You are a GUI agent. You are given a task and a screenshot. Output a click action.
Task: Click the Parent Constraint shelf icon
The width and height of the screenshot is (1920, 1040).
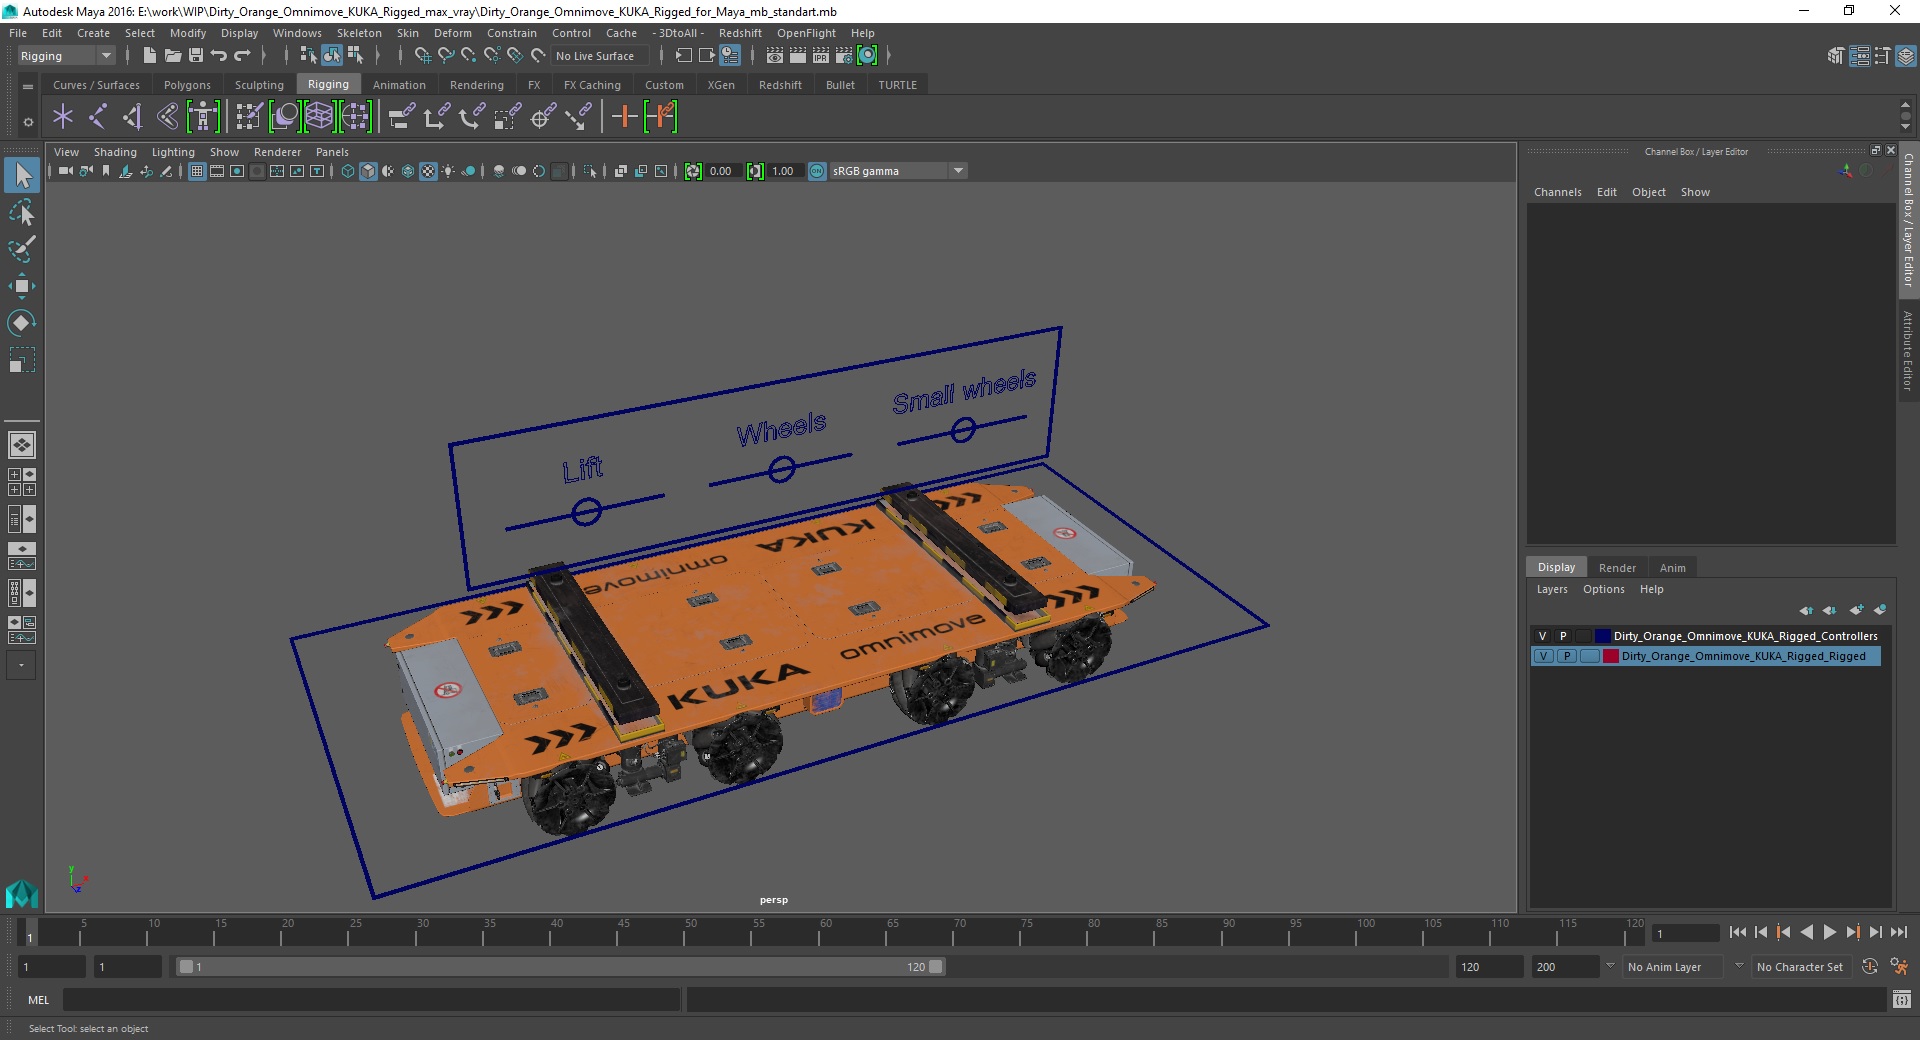pyautogui.click(x=402, y=117)
